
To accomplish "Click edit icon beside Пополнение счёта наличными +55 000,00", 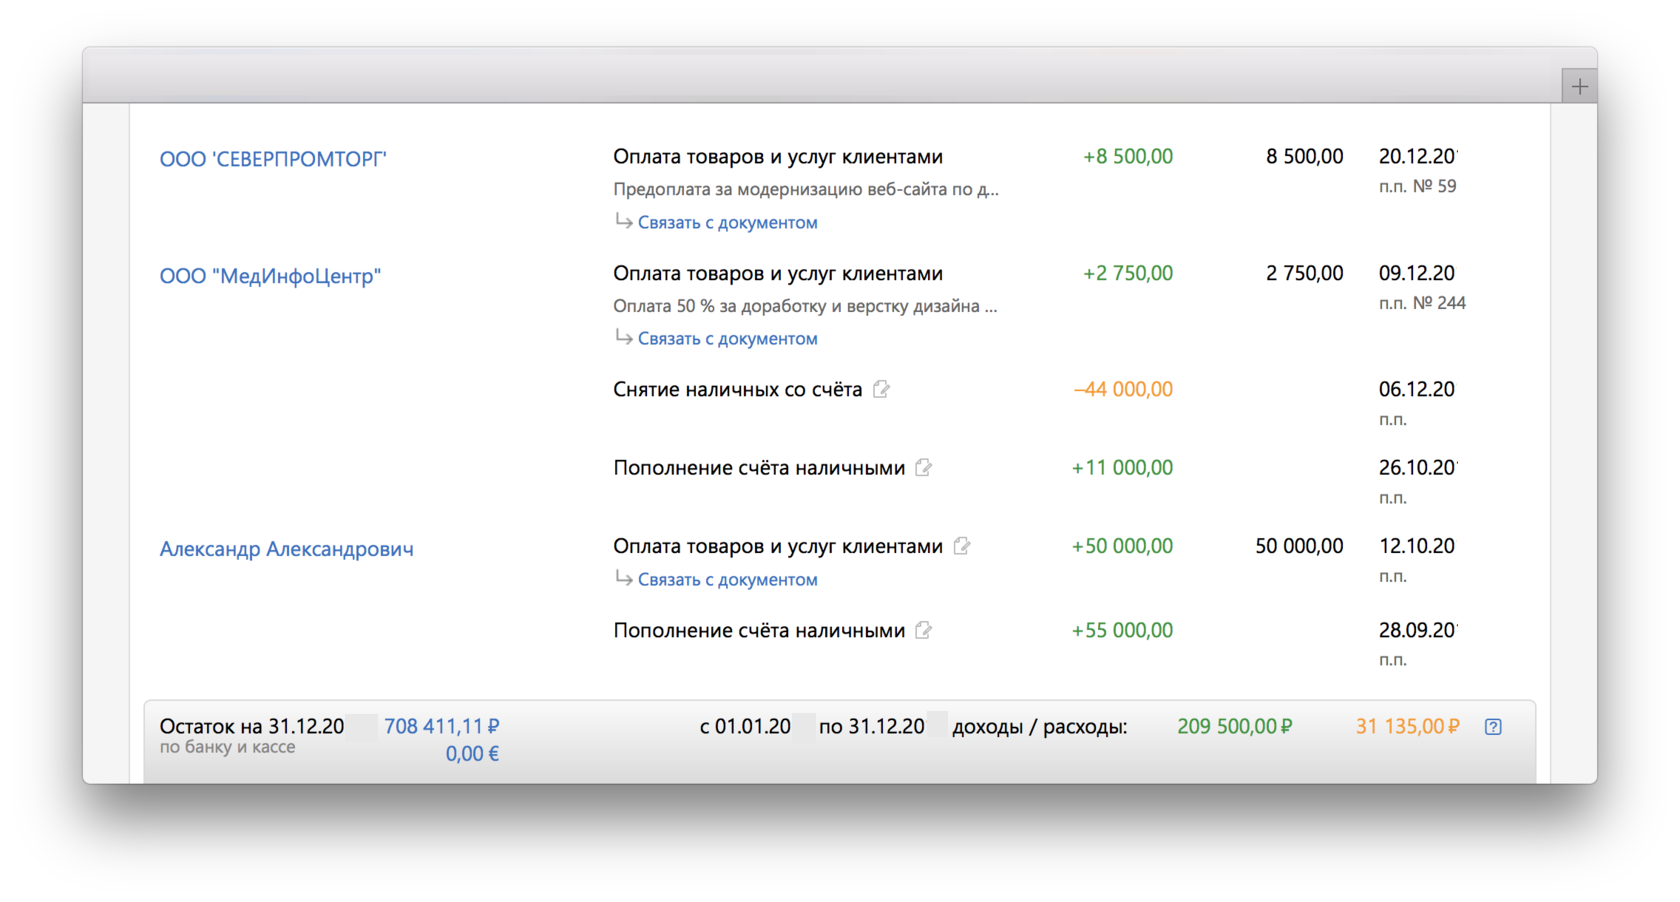I will [923, 630].
